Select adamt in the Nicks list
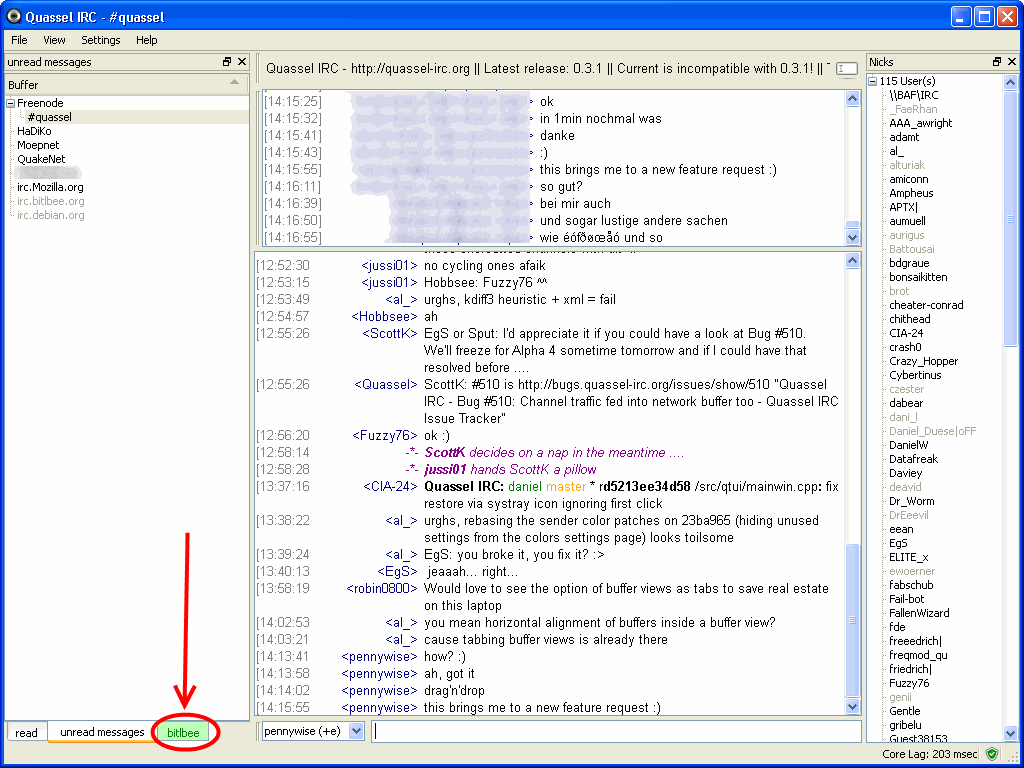 pos(904,137)
